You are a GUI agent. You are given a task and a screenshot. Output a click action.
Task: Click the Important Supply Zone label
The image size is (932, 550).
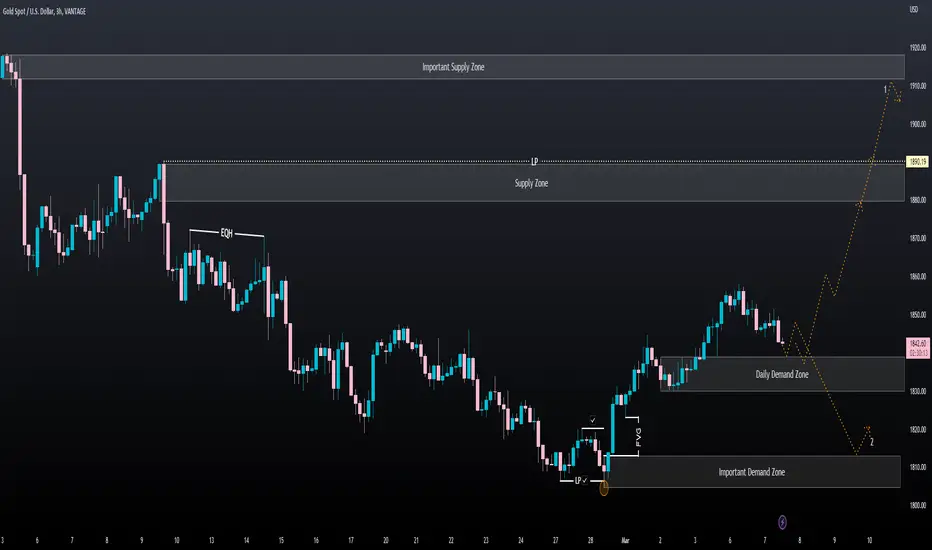pyautogui.click(x=453, y=67)
